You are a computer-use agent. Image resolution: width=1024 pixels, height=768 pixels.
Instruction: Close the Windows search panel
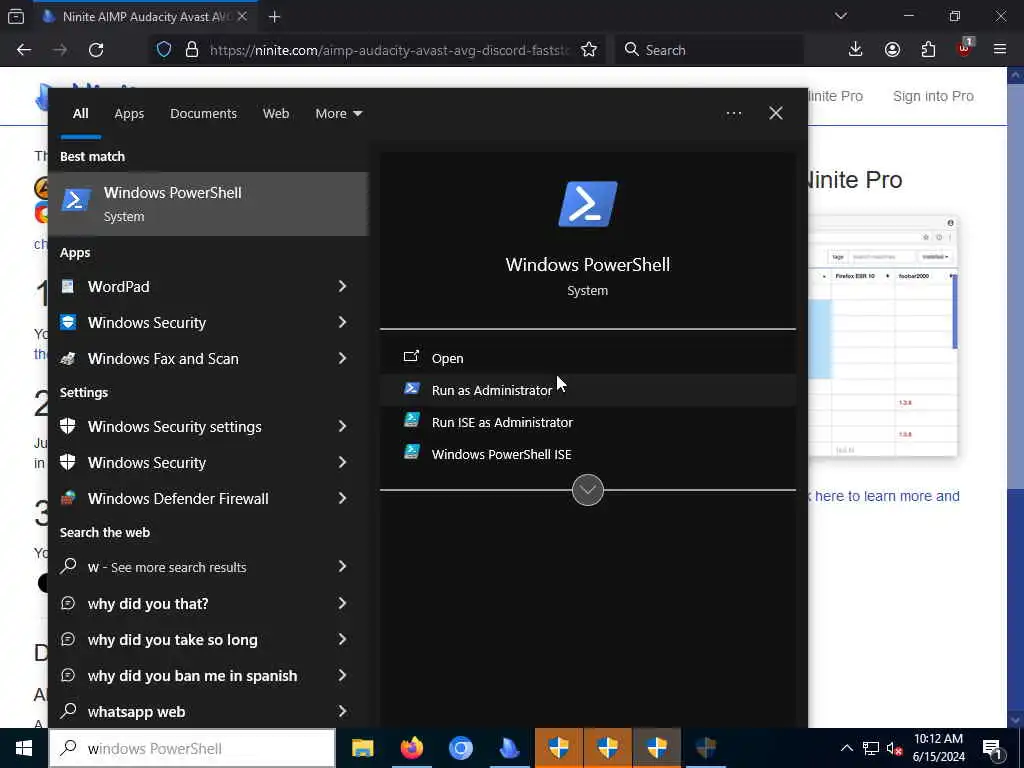pyautogui.click(x=776, y=114)
